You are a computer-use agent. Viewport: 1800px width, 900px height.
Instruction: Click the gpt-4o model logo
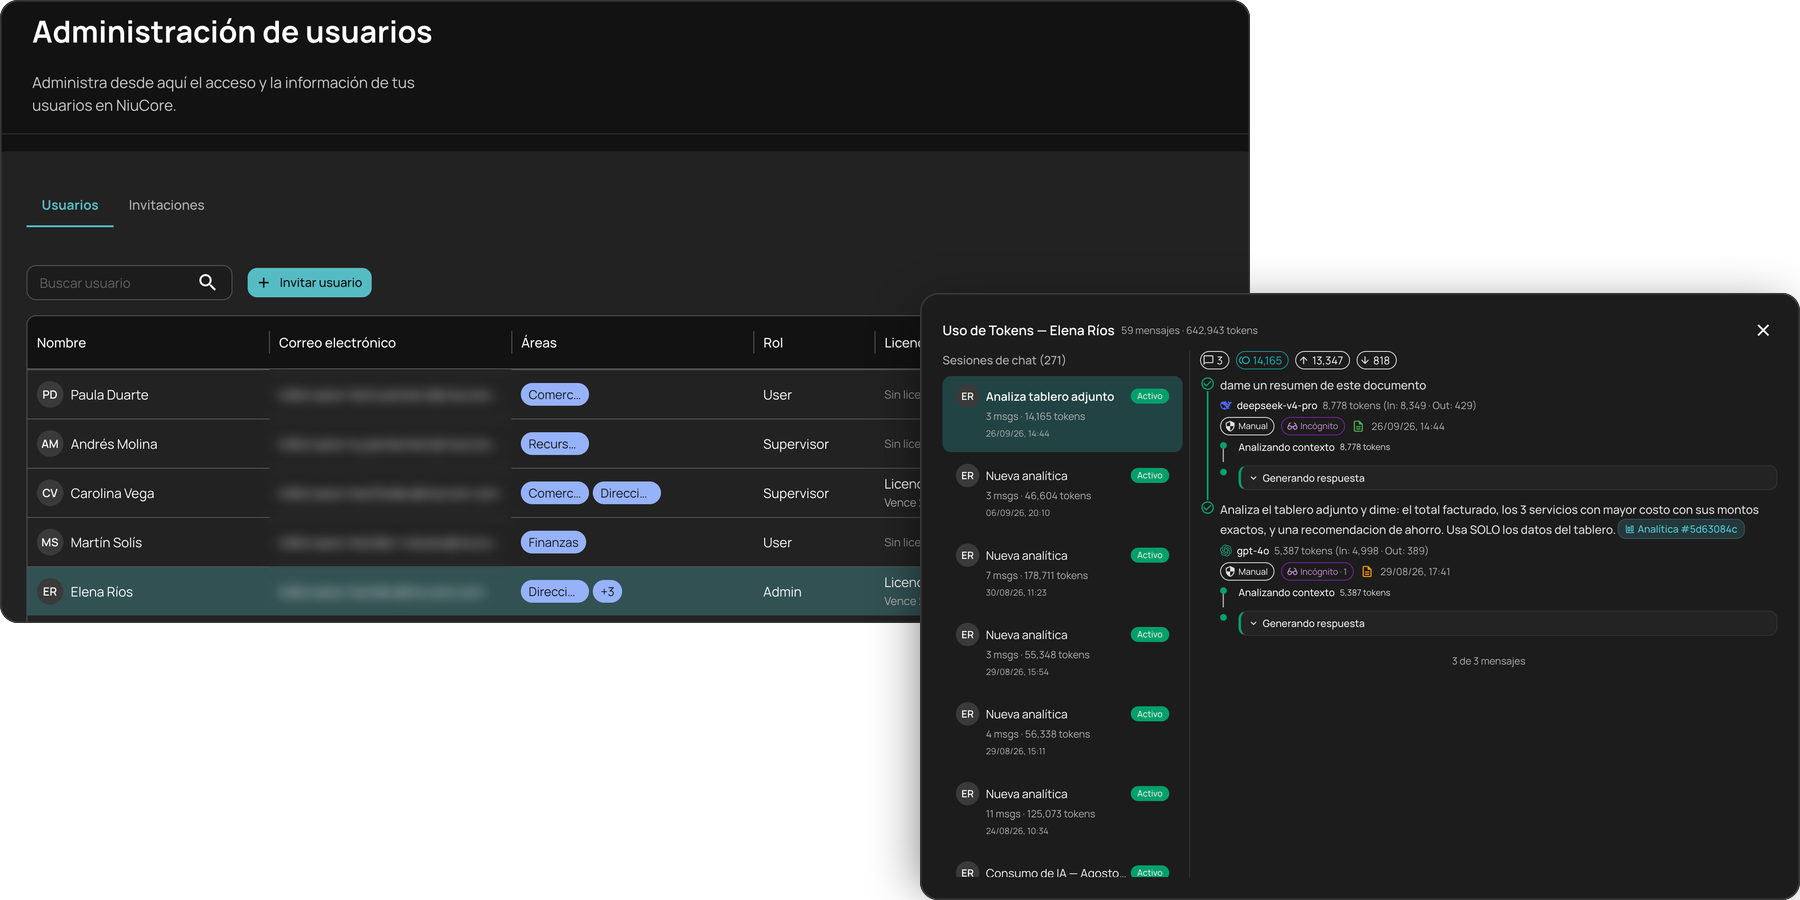point(1226,551)
